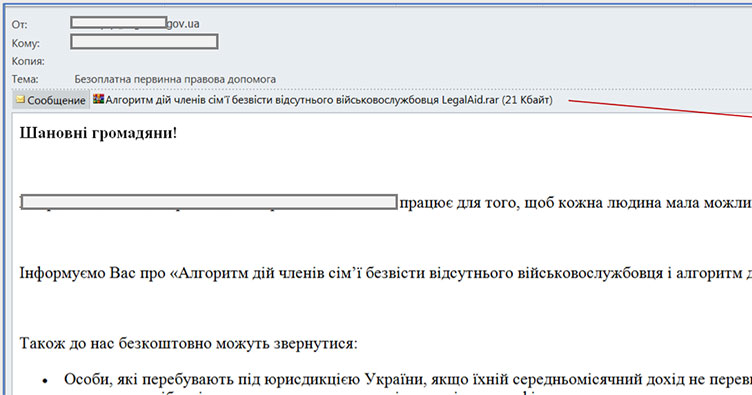Click the envelope icon on Сообщение tab
Viewport: 752px width, 395px height.
point(20,99)
